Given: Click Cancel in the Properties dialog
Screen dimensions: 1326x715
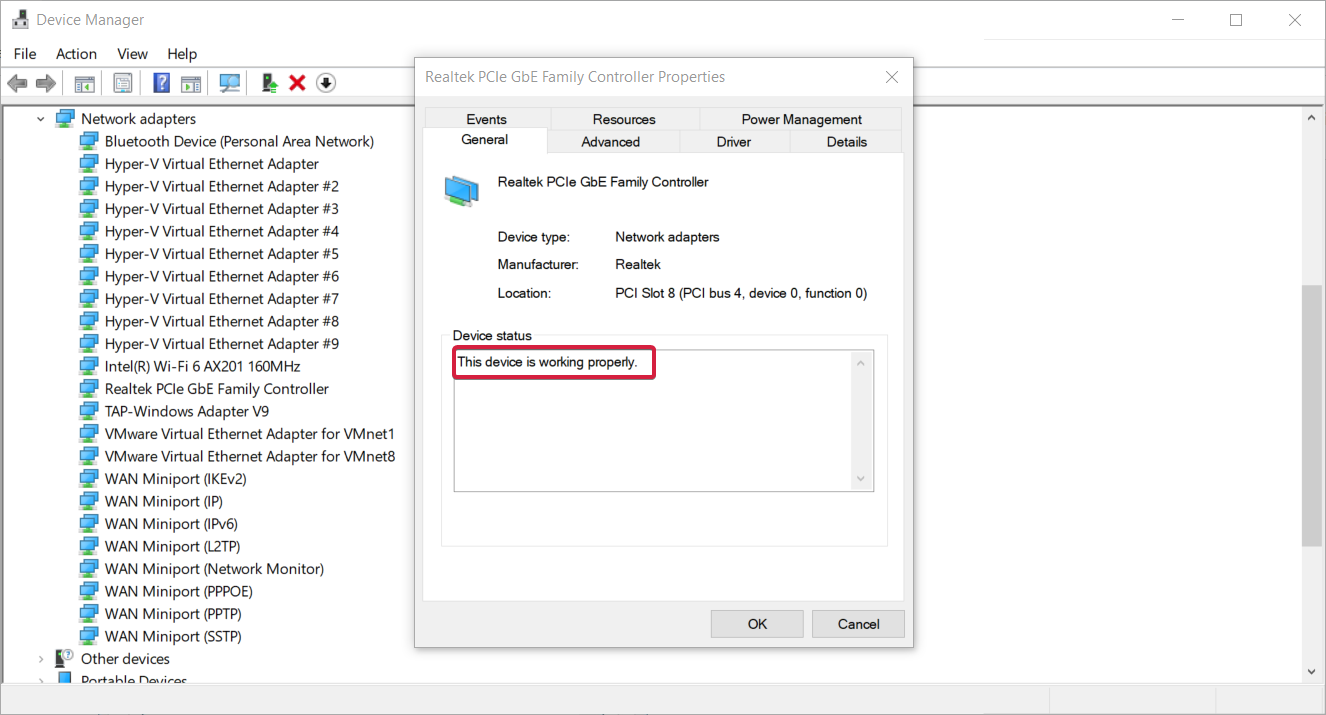Looking at the screenshot, I should click(858, 624).
